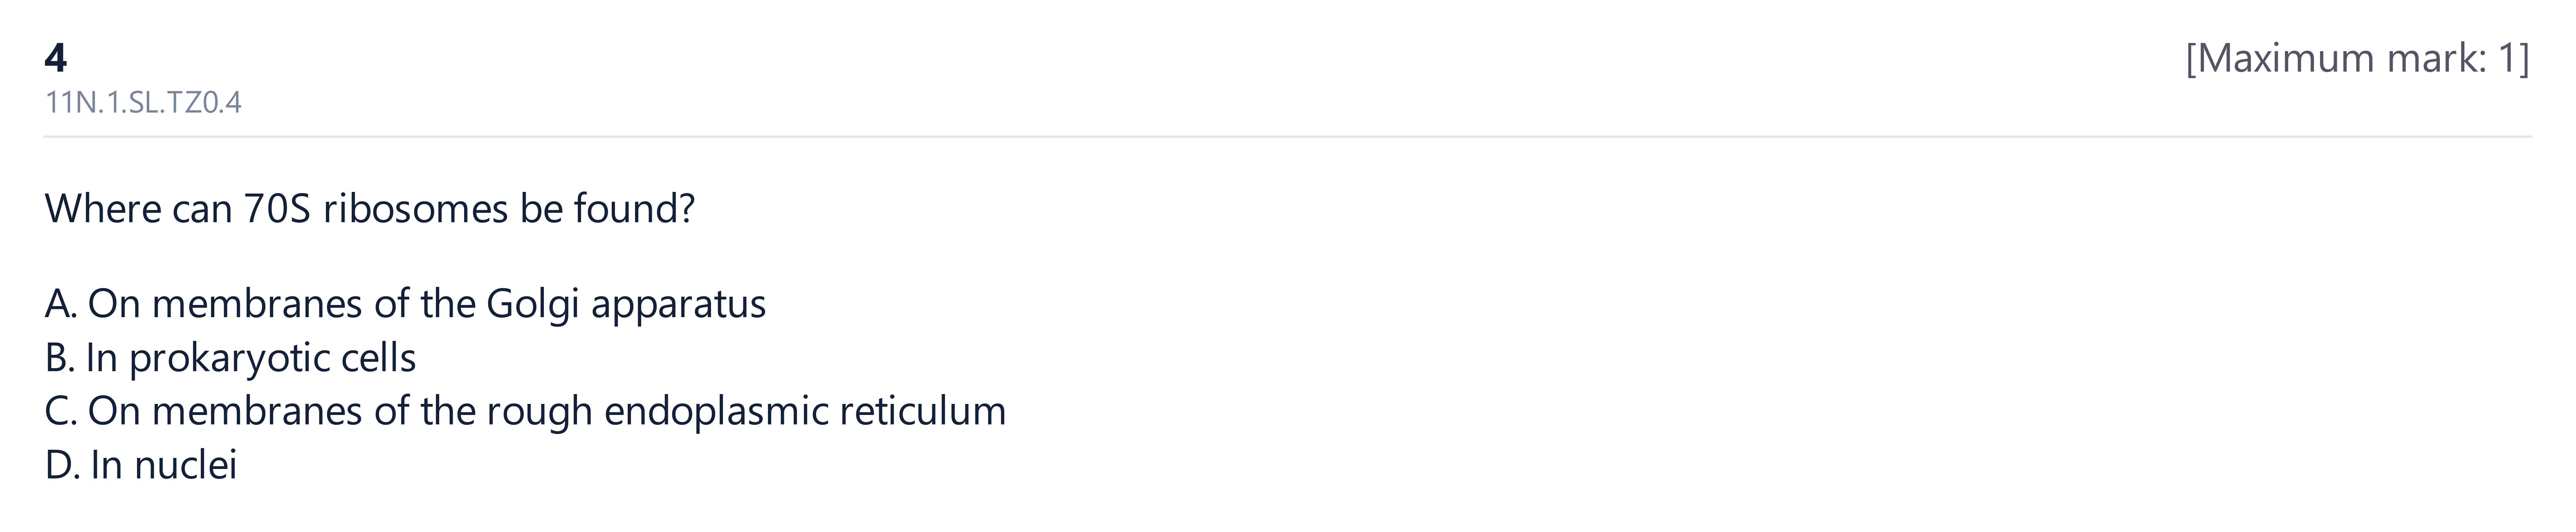Screen dimensions: 2576x532
Task: Select answer D, In nuclei
Action: [141, 465]
